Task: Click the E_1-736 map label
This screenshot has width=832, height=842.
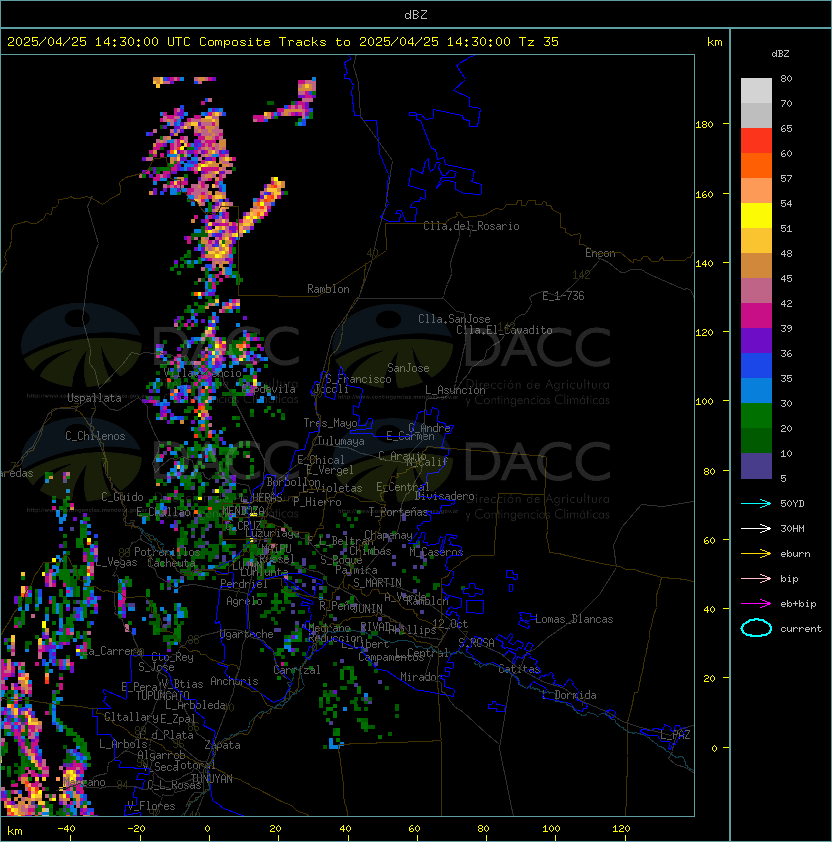Action: point(563,296)
